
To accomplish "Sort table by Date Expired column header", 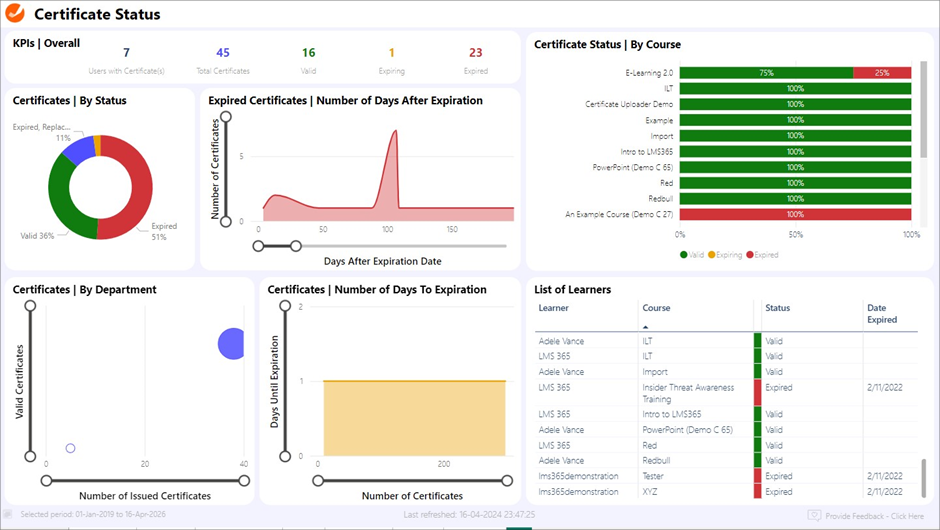I will click(881, 313).
